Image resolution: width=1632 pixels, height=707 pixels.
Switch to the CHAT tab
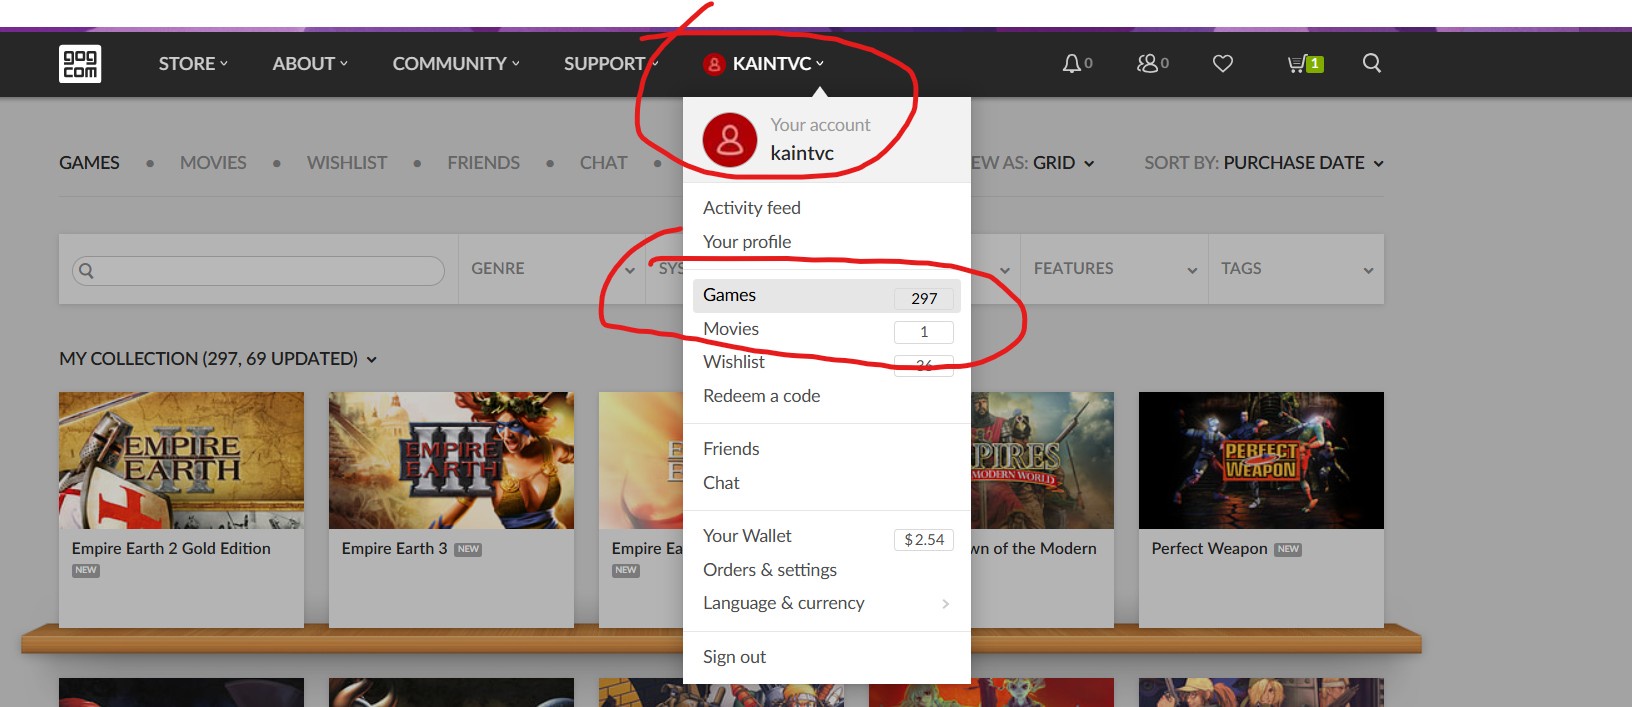[603, 163]
